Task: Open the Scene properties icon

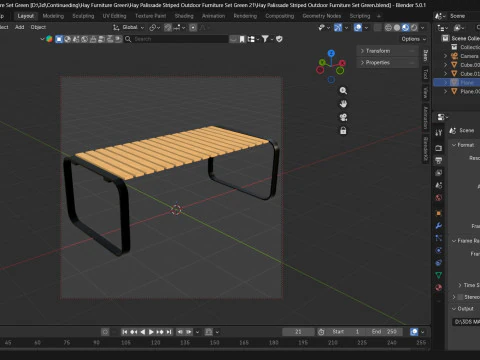Action: [x=439, y=185]
